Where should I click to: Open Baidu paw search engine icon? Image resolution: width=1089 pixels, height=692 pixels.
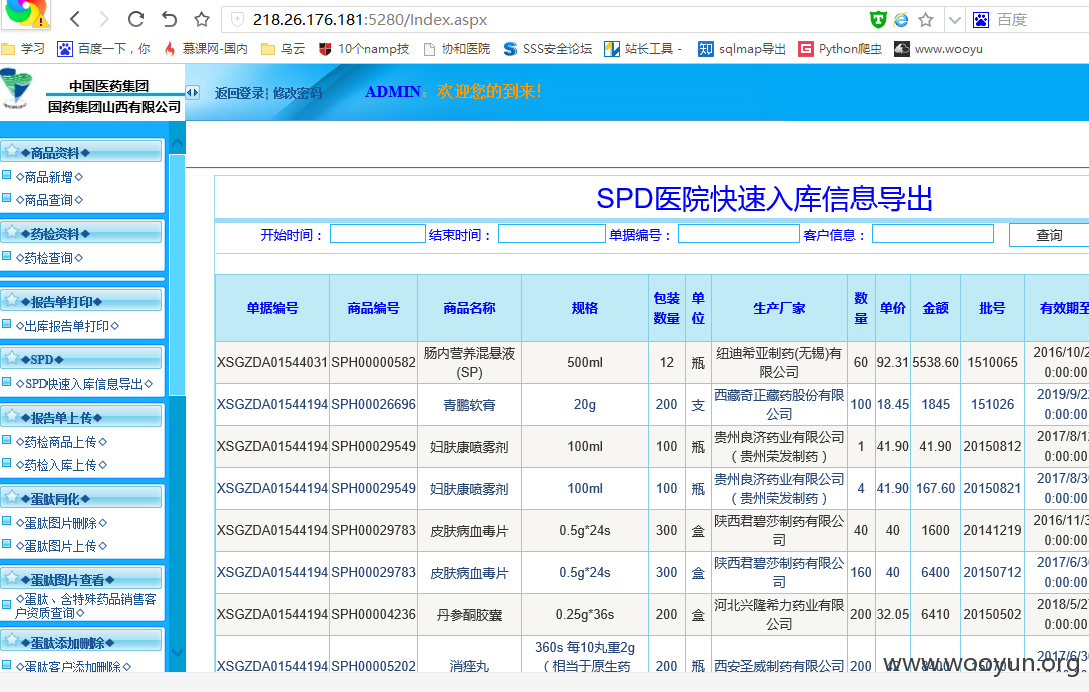[x=981, y=19]
